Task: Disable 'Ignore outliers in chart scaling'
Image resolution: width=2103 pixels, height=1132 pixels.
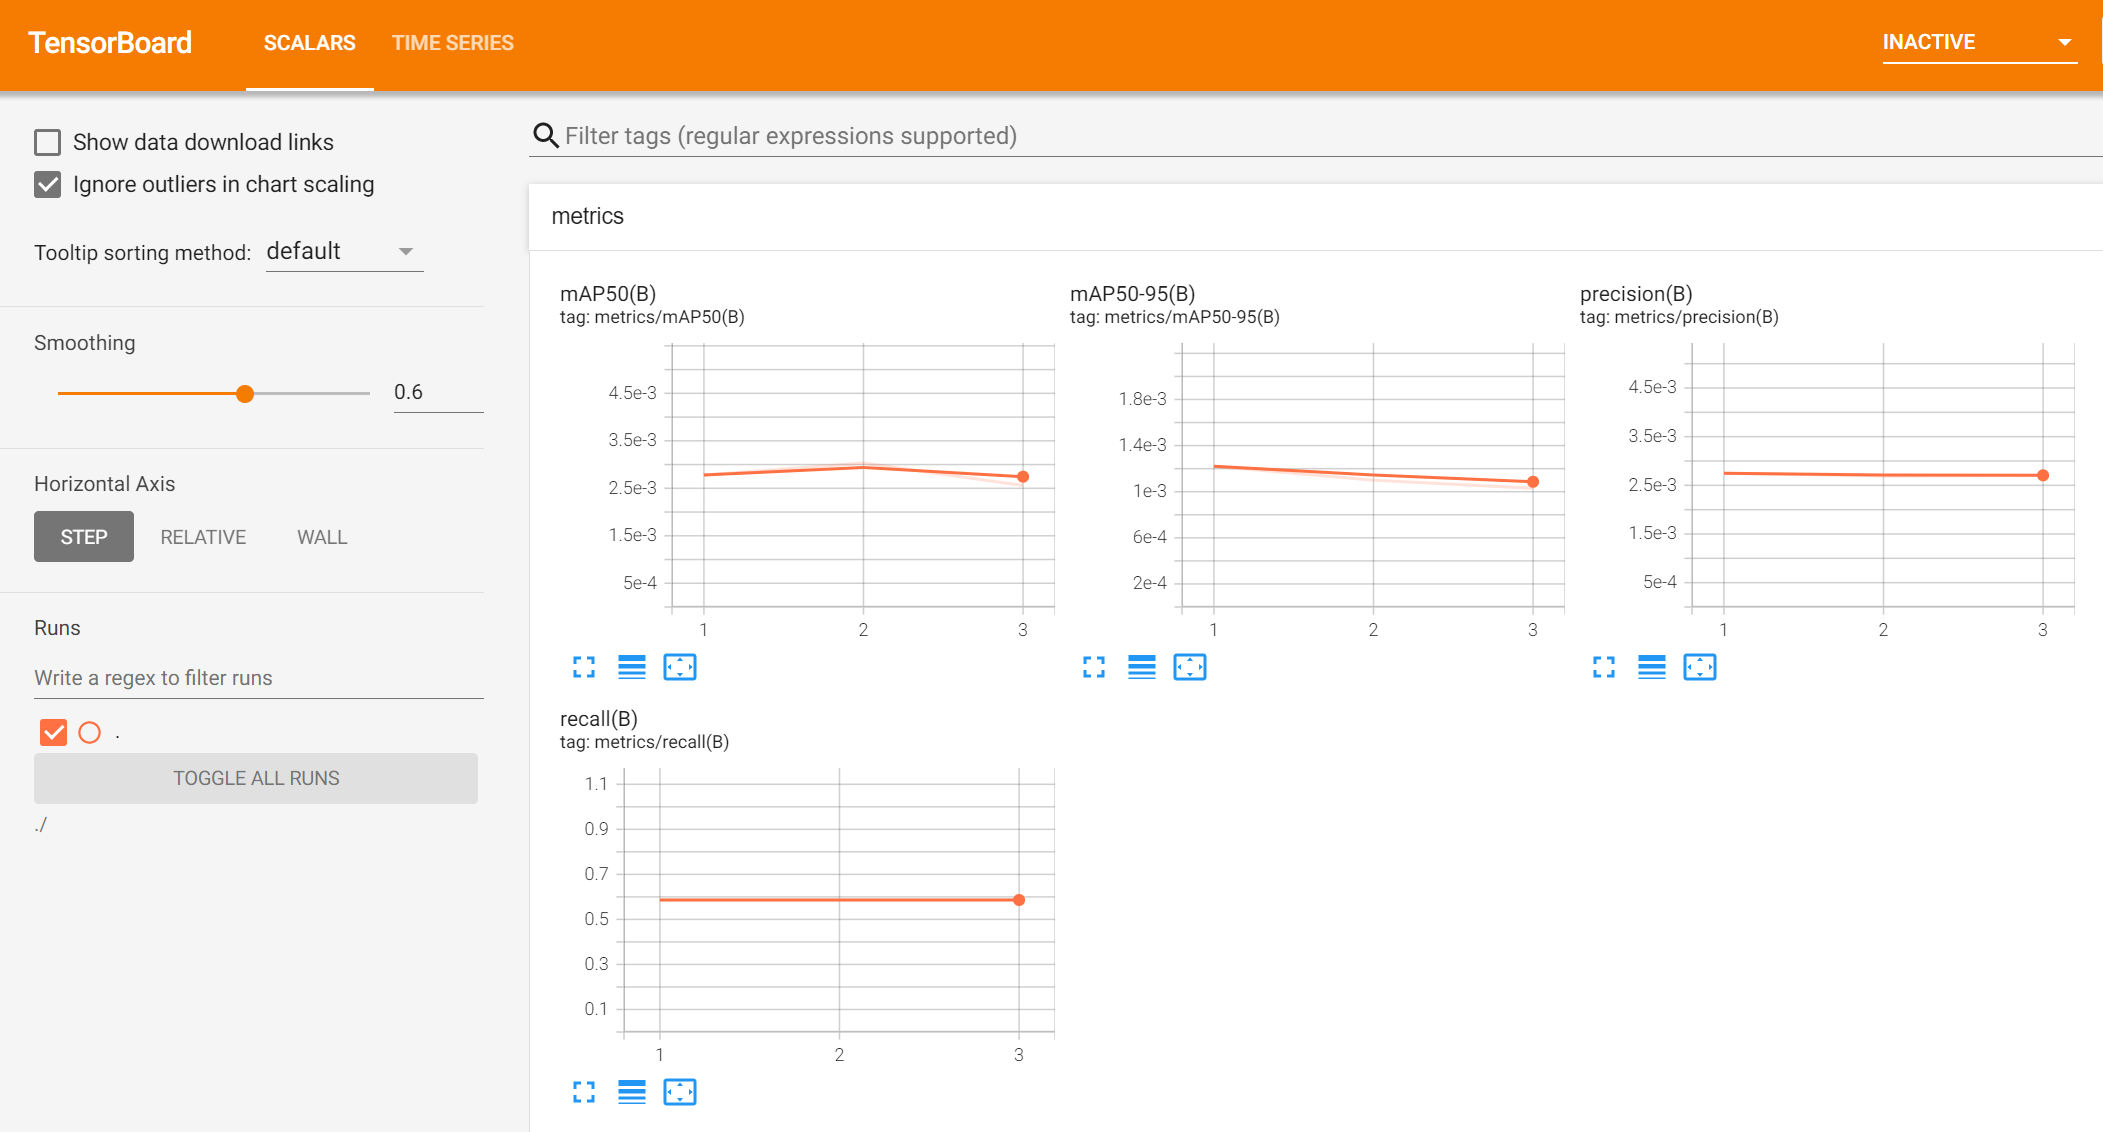Action: 49,183
